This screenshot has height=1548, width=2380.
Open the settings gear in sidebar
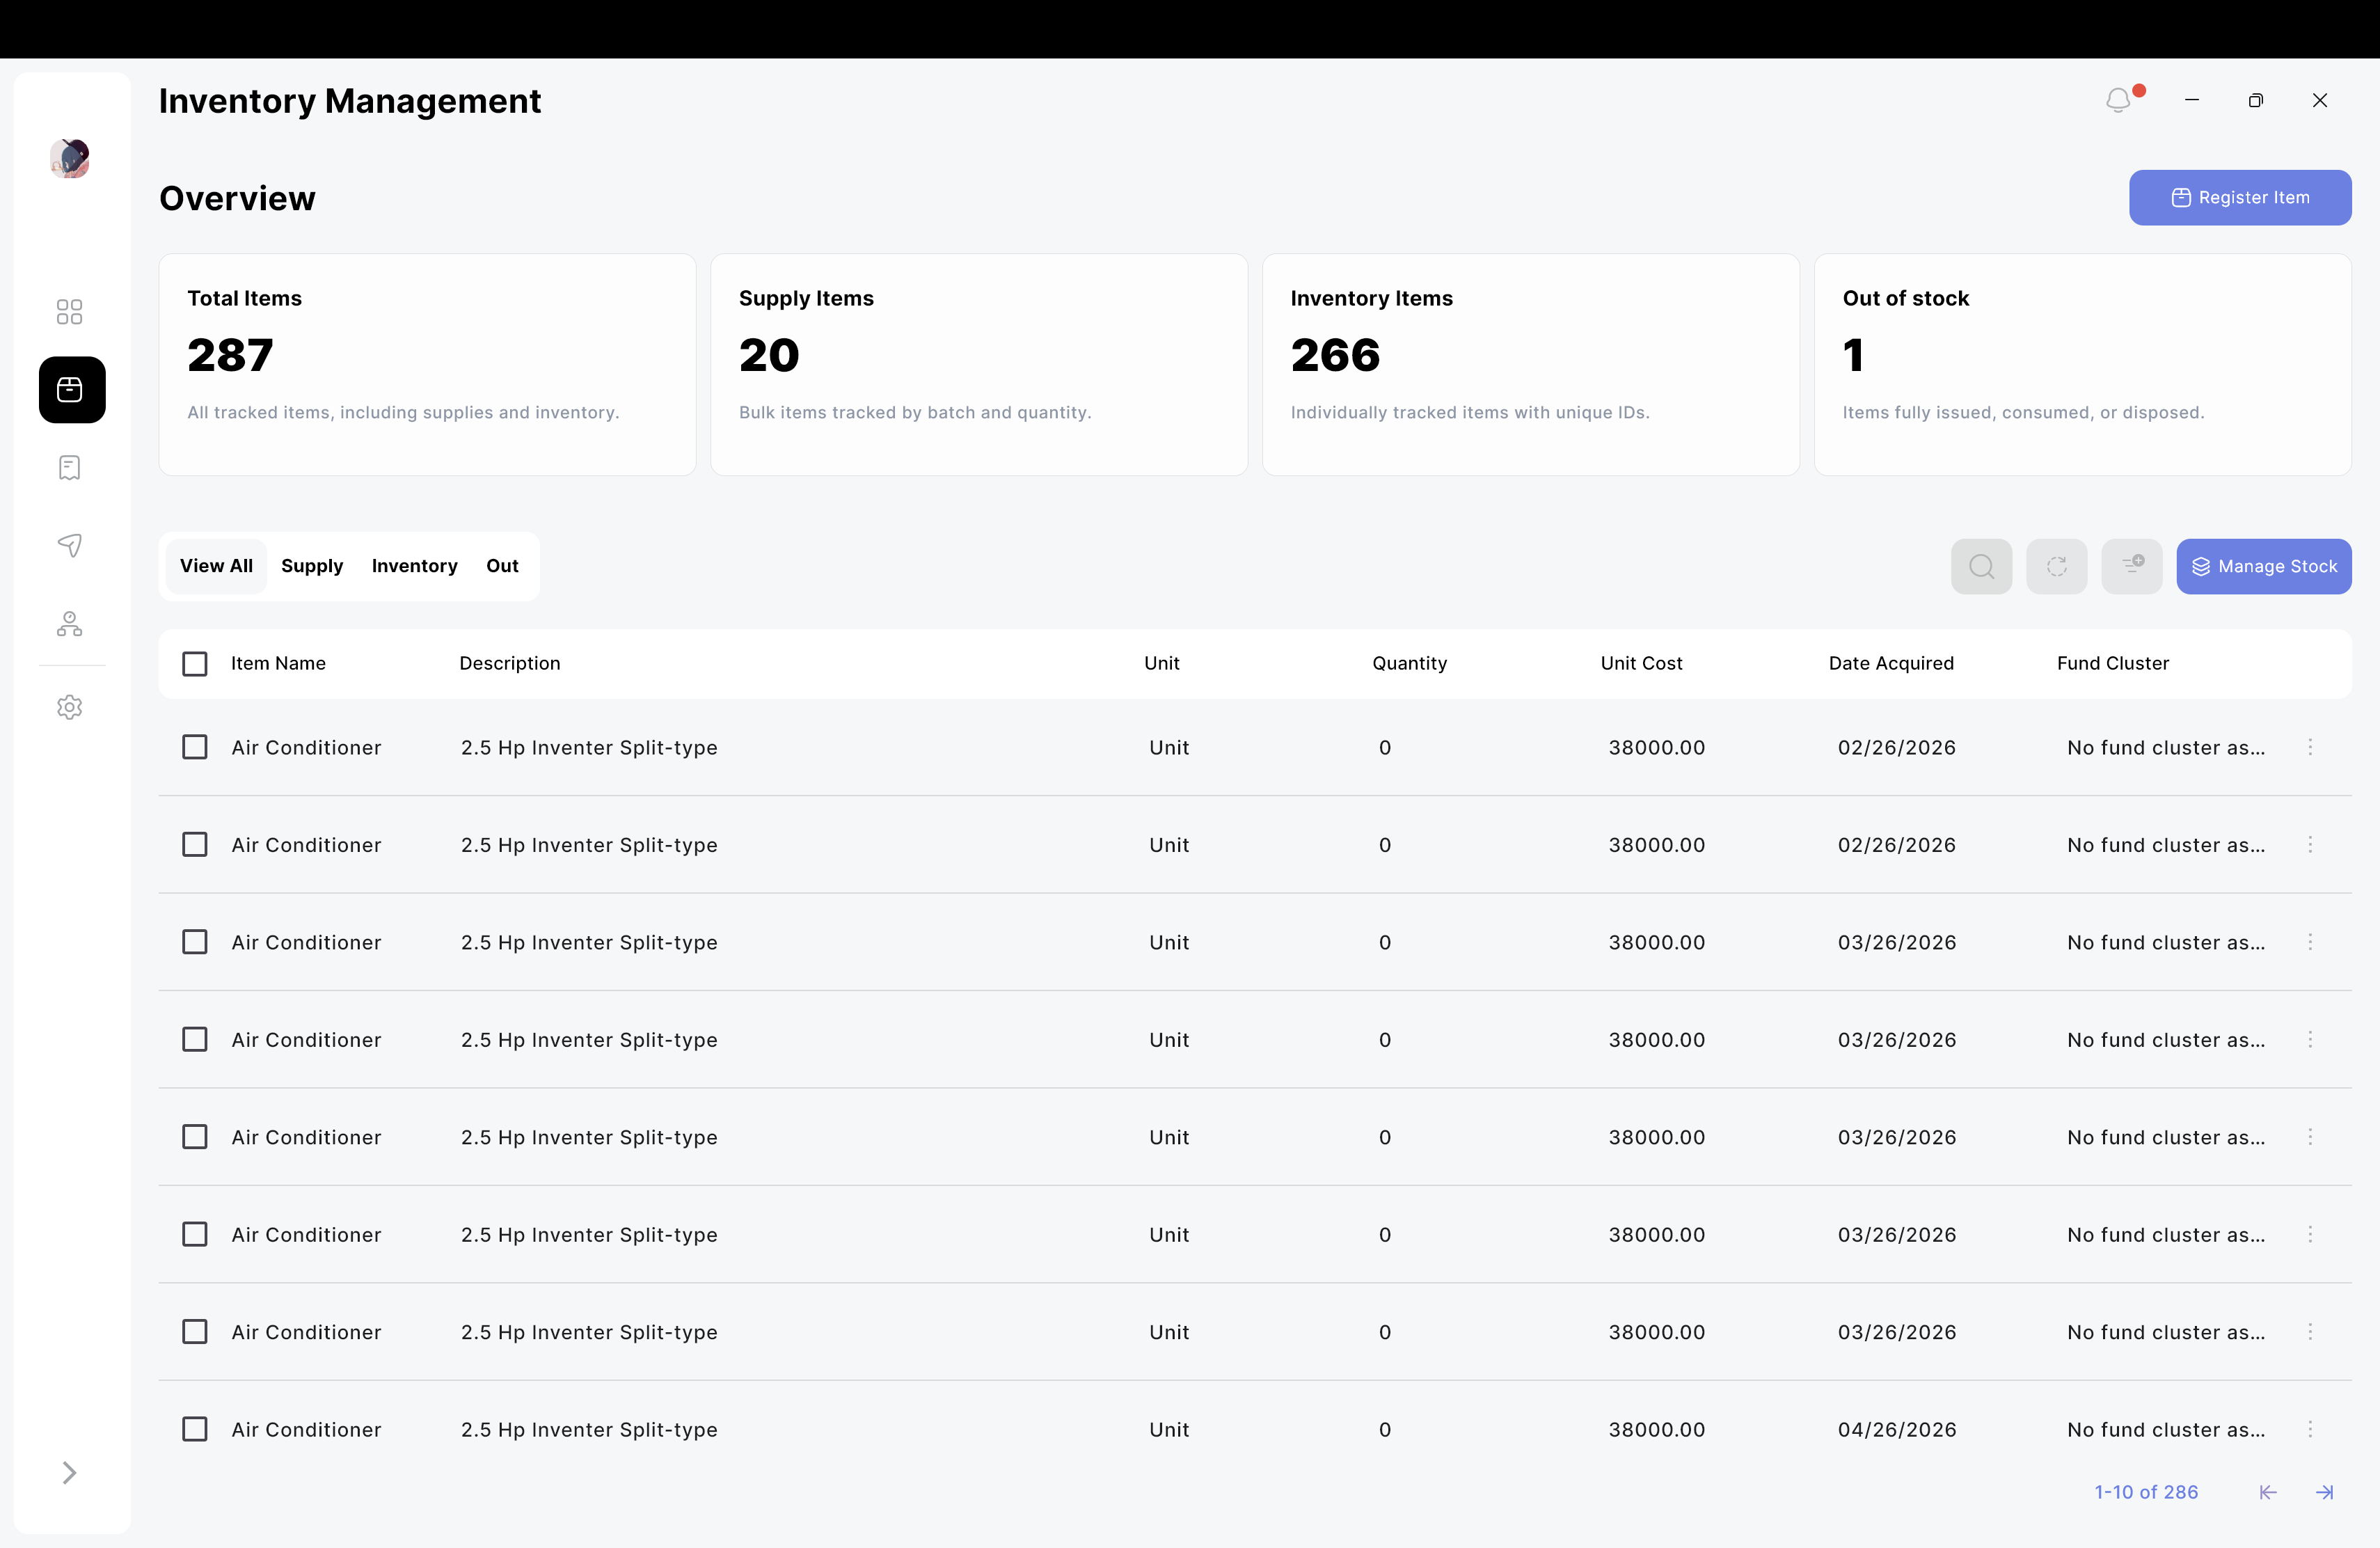(x=69, y=707)
